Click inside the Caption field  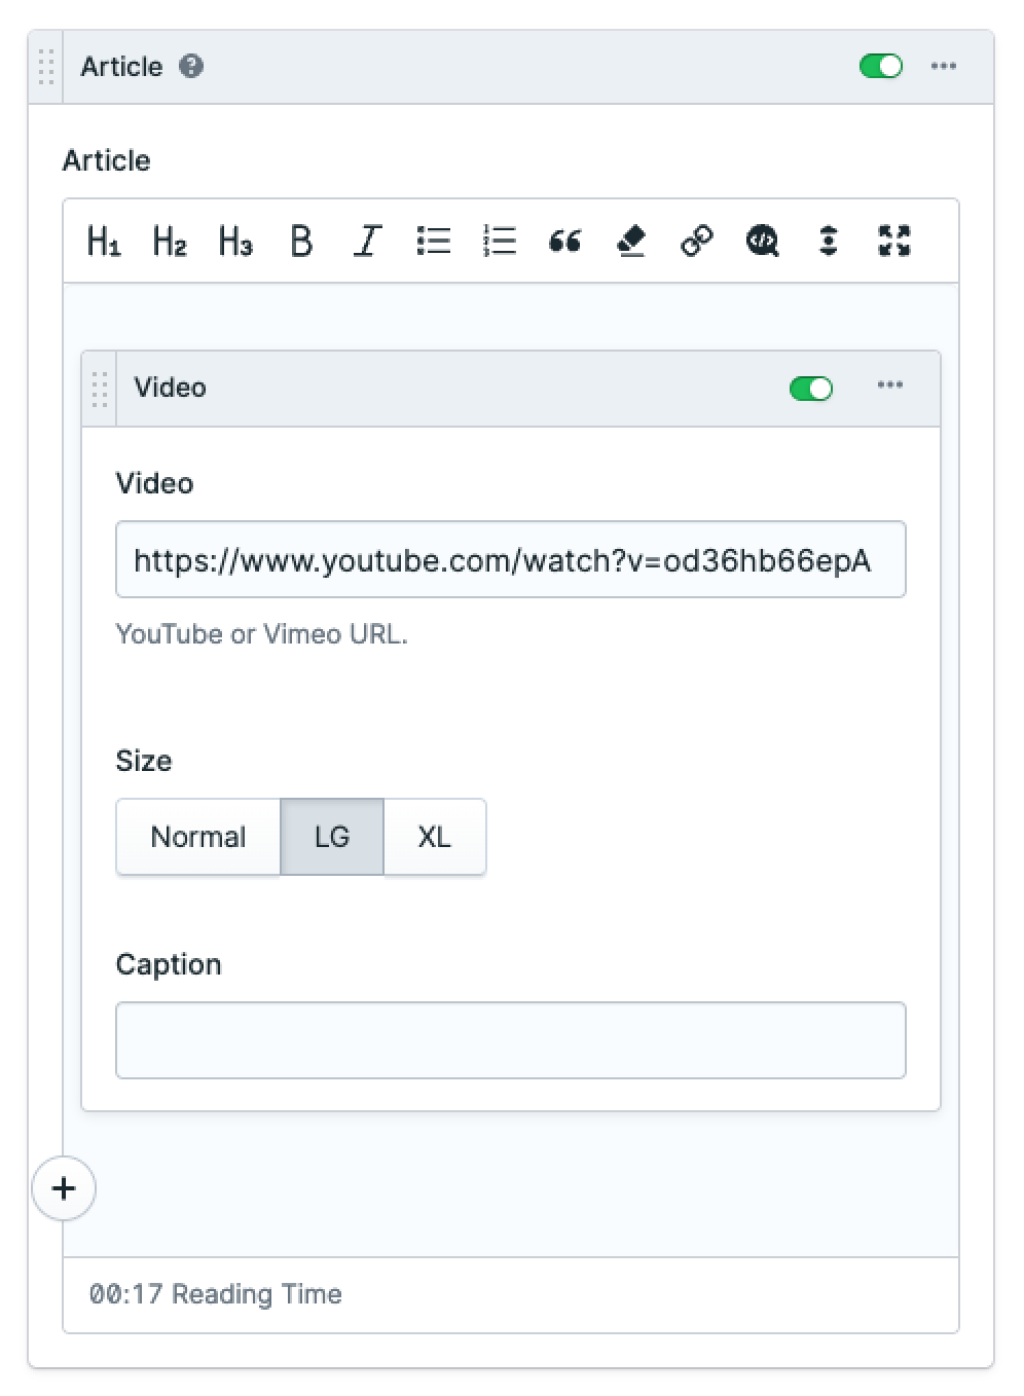click(510, 1040)
